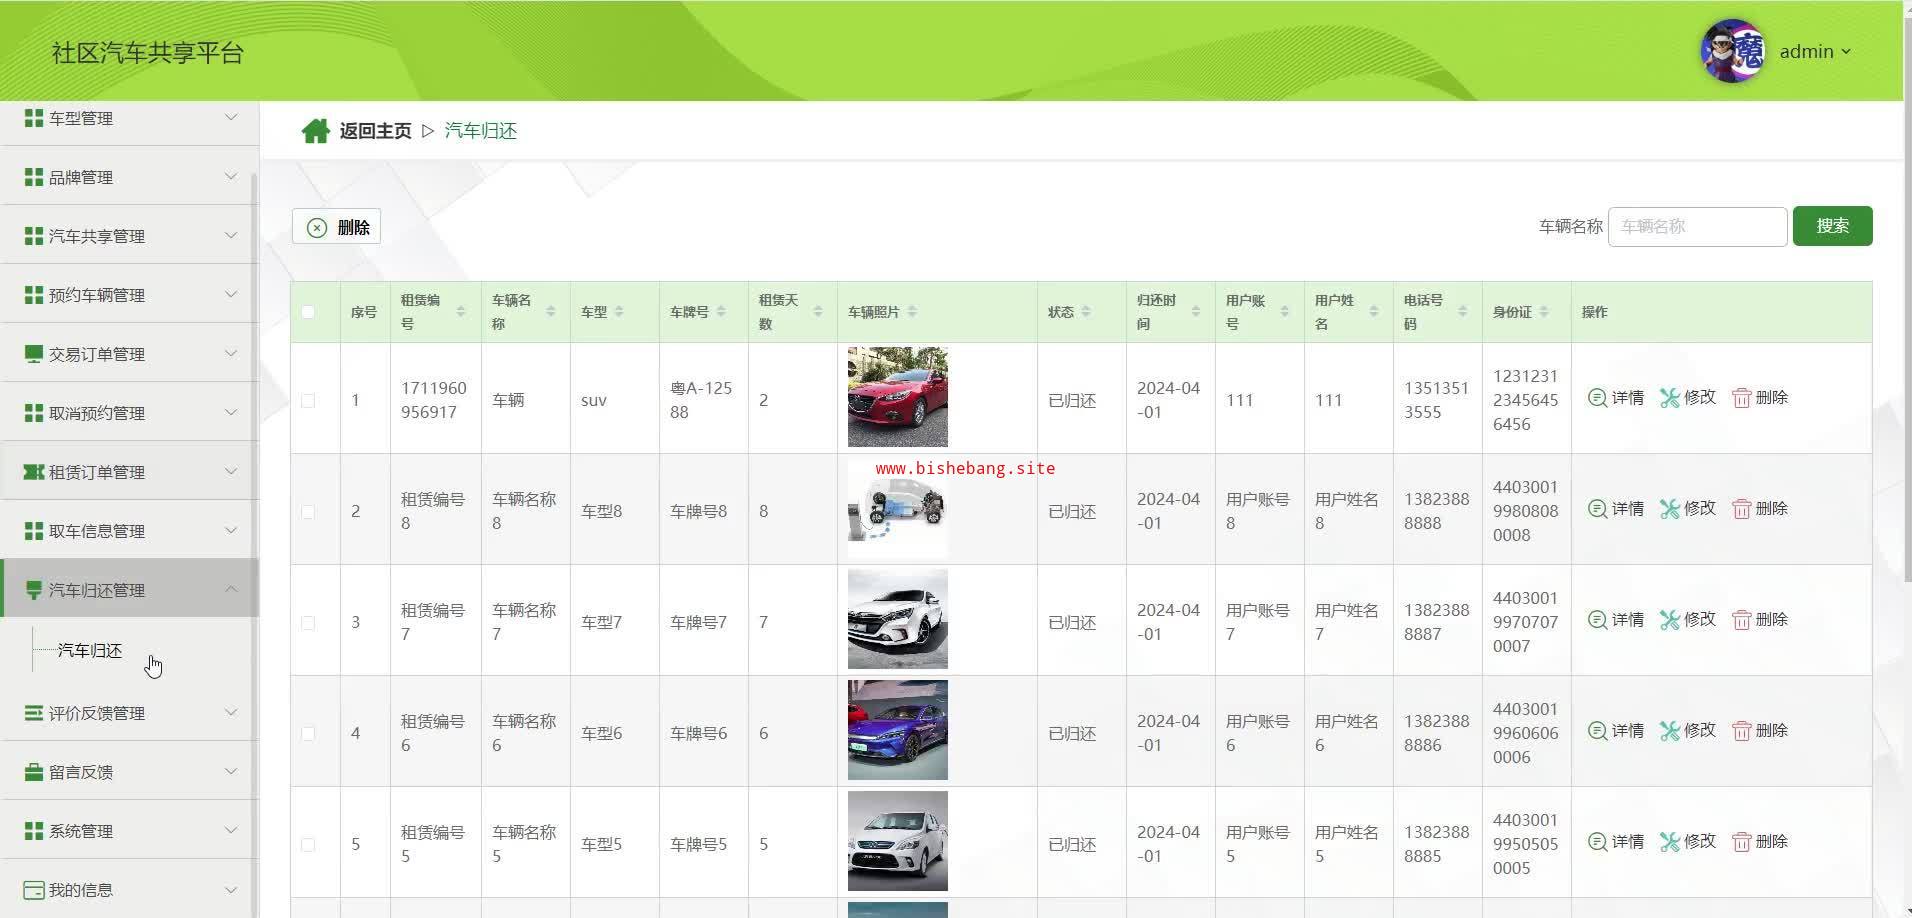Open the admin avatar picture

(x=1733, y=51)
